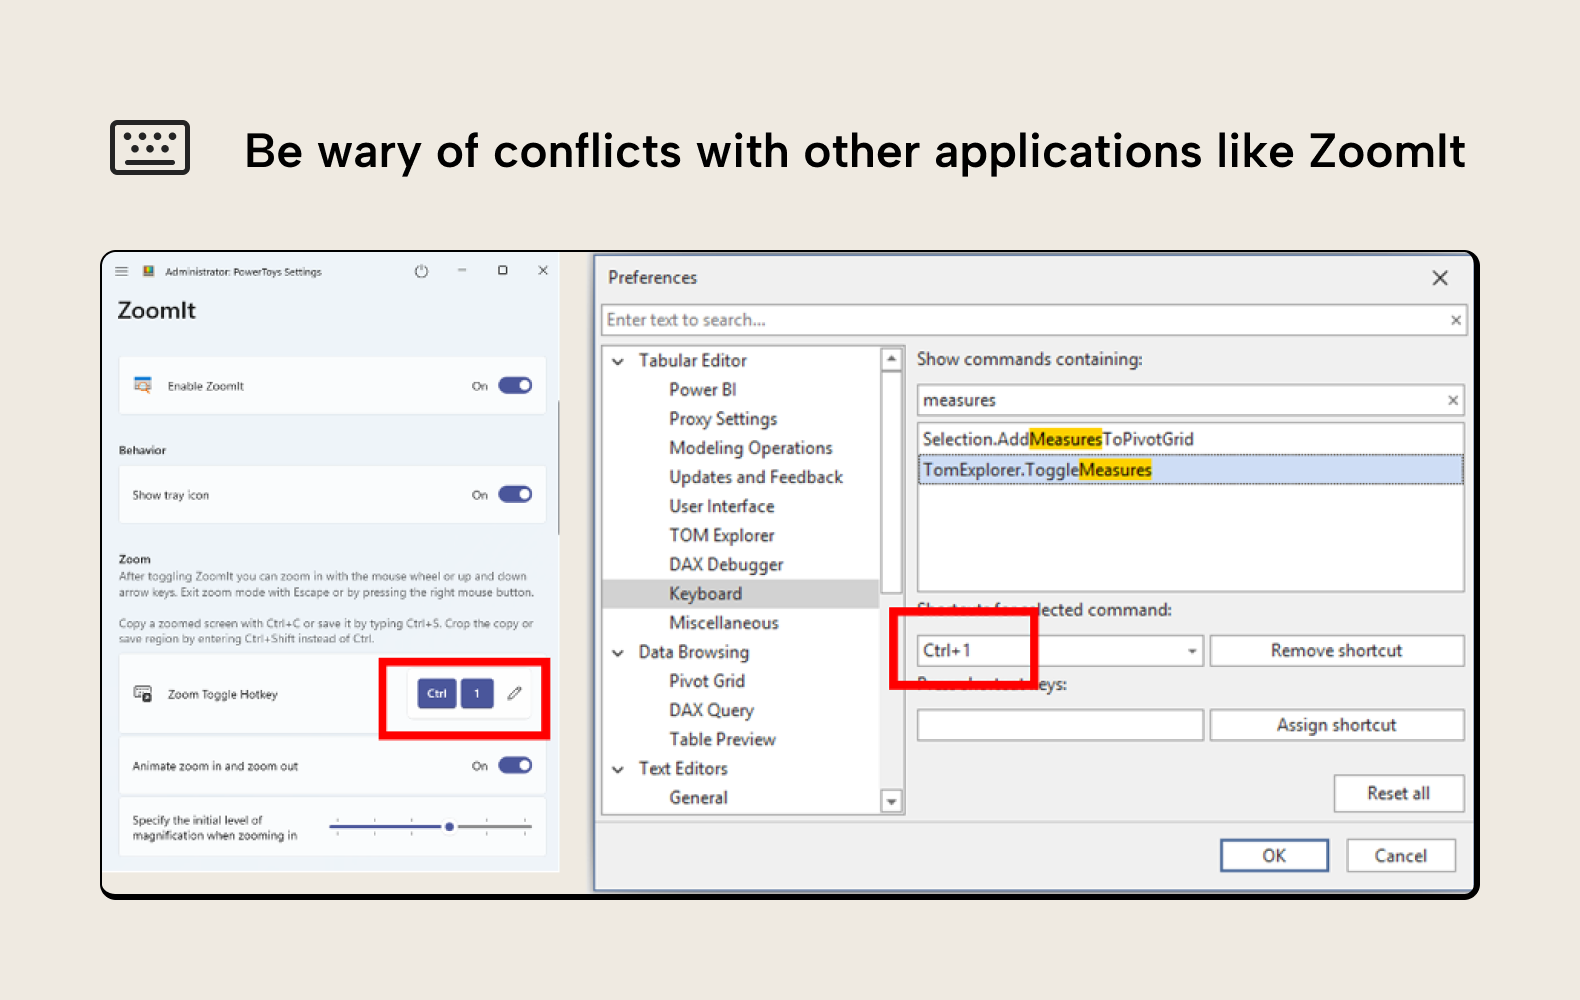
Task: Click the PowerToys settings vertical scrollbar
Action: [558, 467]
